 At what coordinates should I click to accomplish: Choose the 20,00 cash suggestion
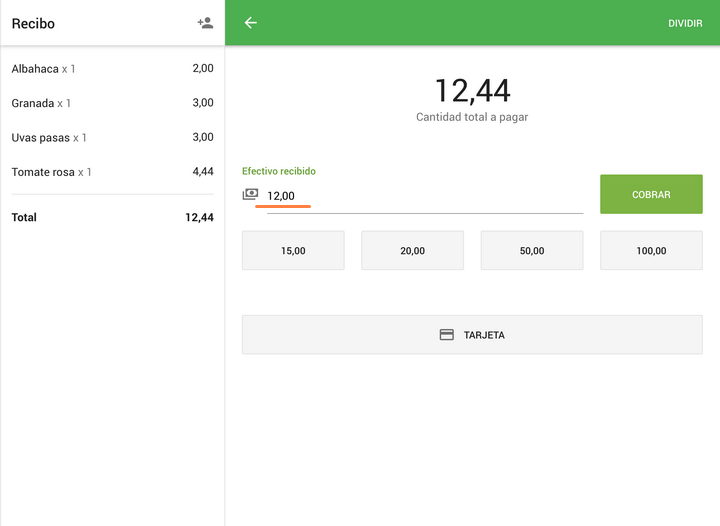(412, 251)
